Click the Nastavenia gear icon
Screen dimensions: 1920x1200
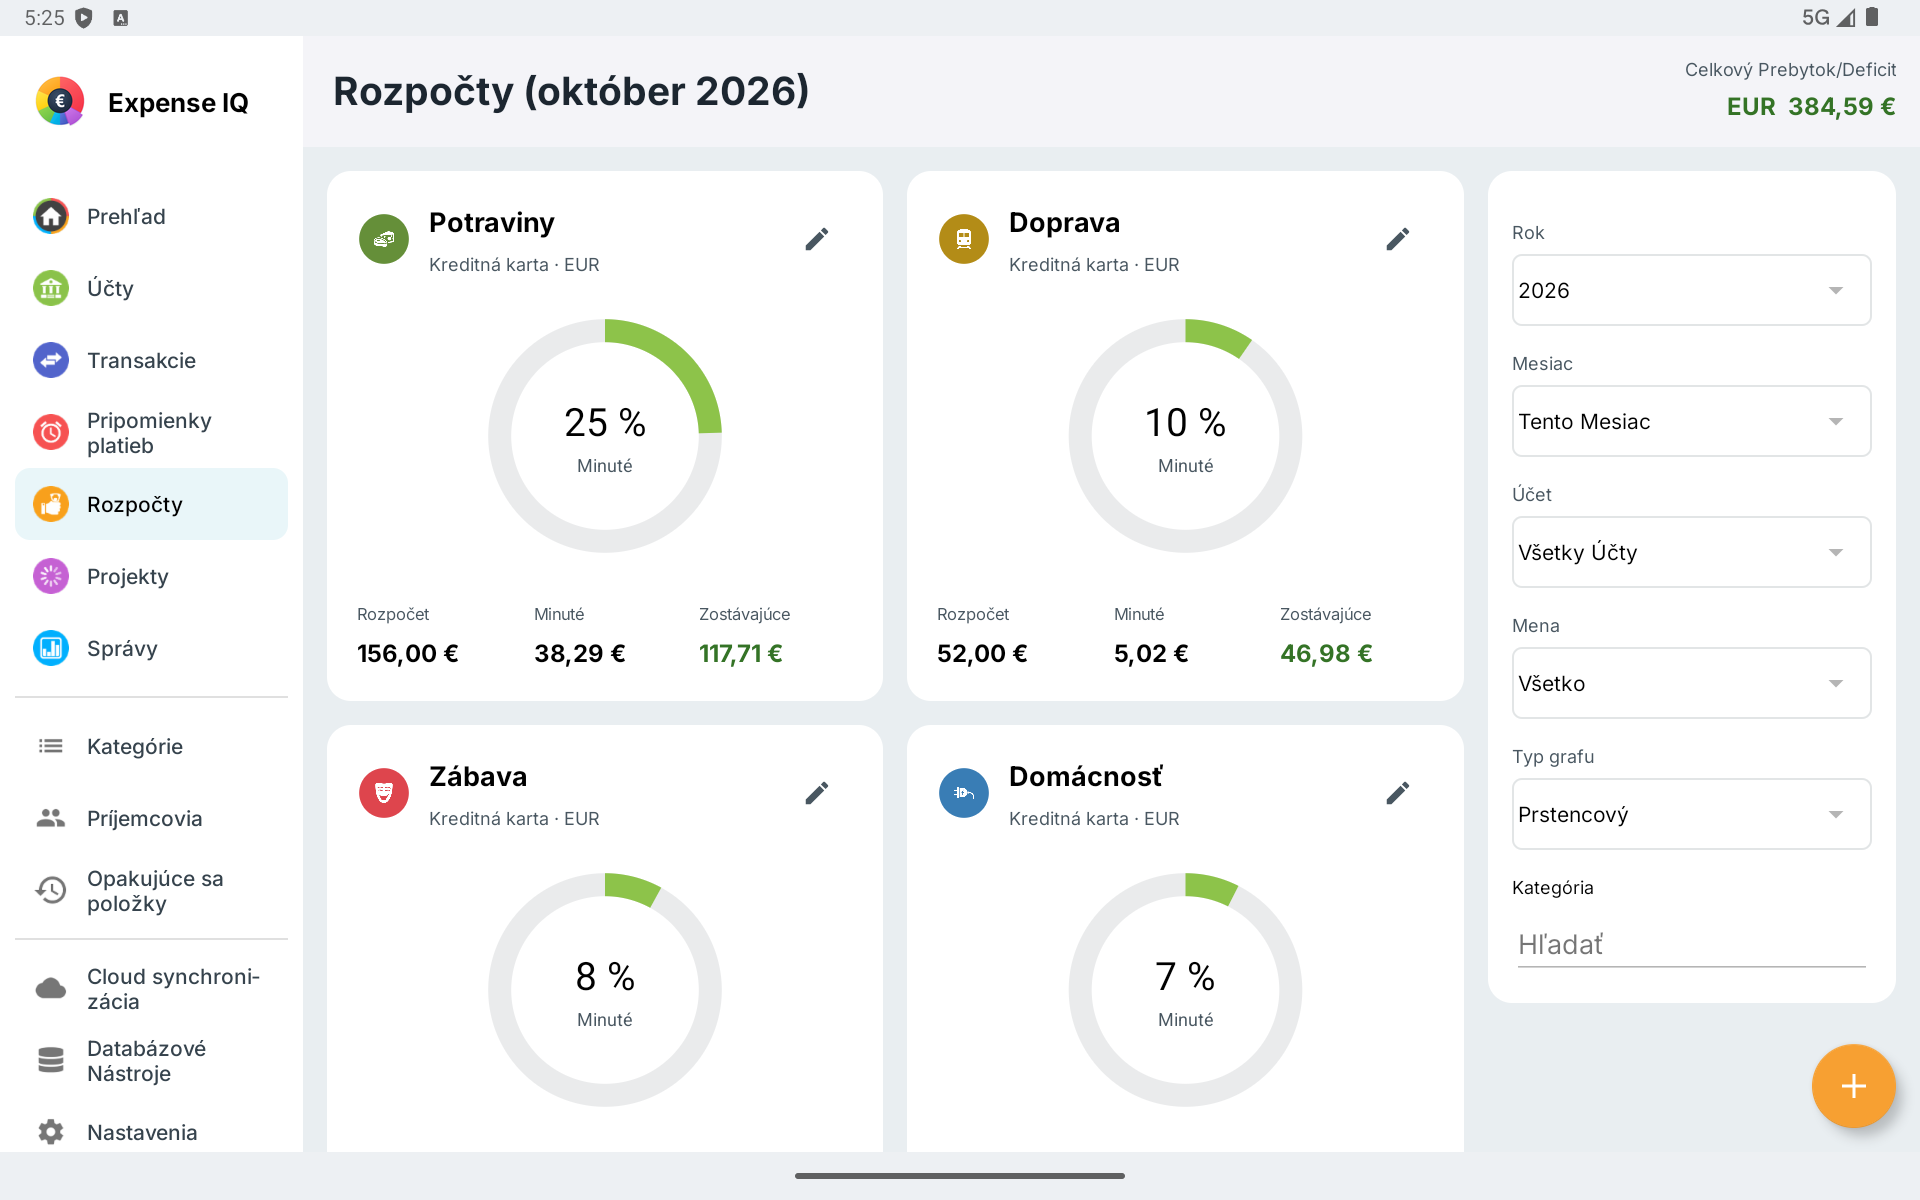pos(51,1132)
